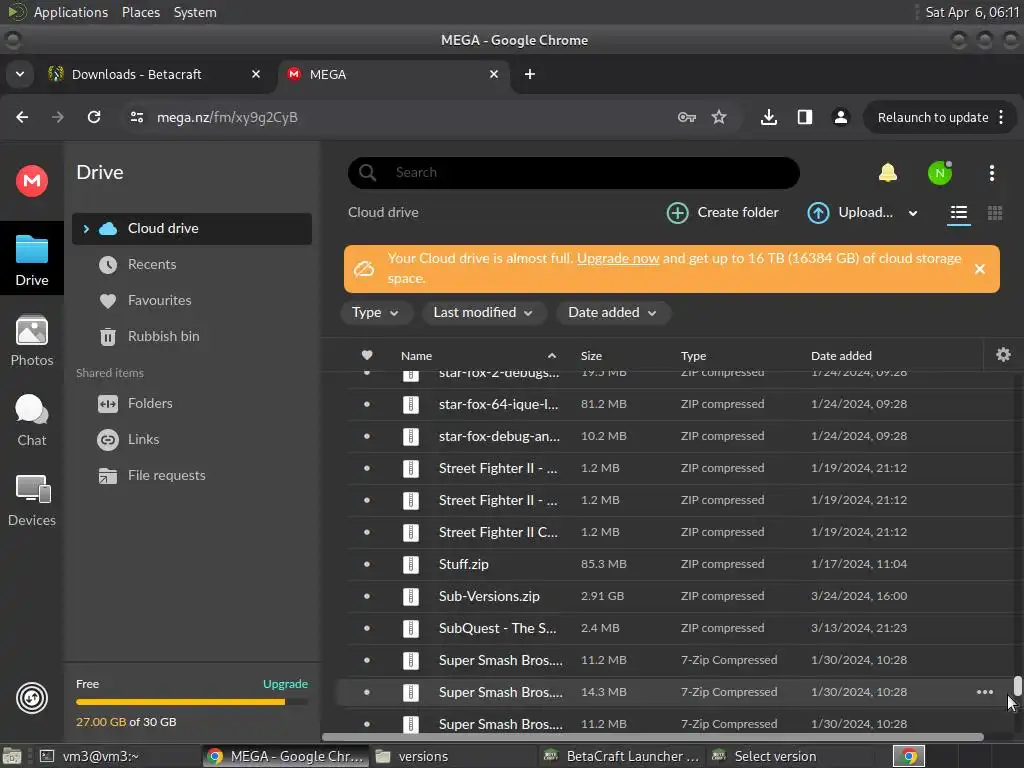Click Relaunch to update button
This screenshot has height=768, width=1024.
click(933, 118)
